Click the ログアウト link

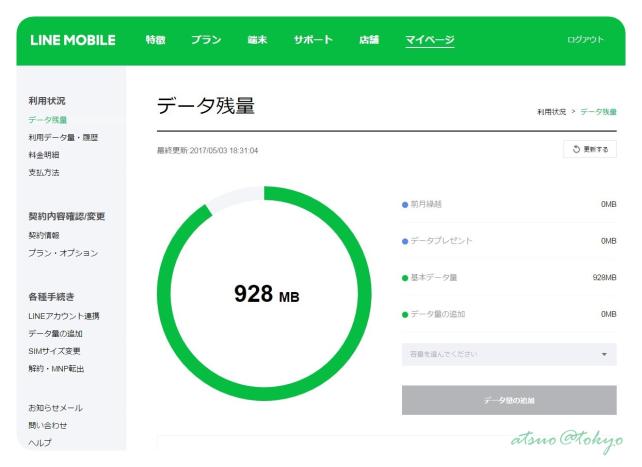585,40
